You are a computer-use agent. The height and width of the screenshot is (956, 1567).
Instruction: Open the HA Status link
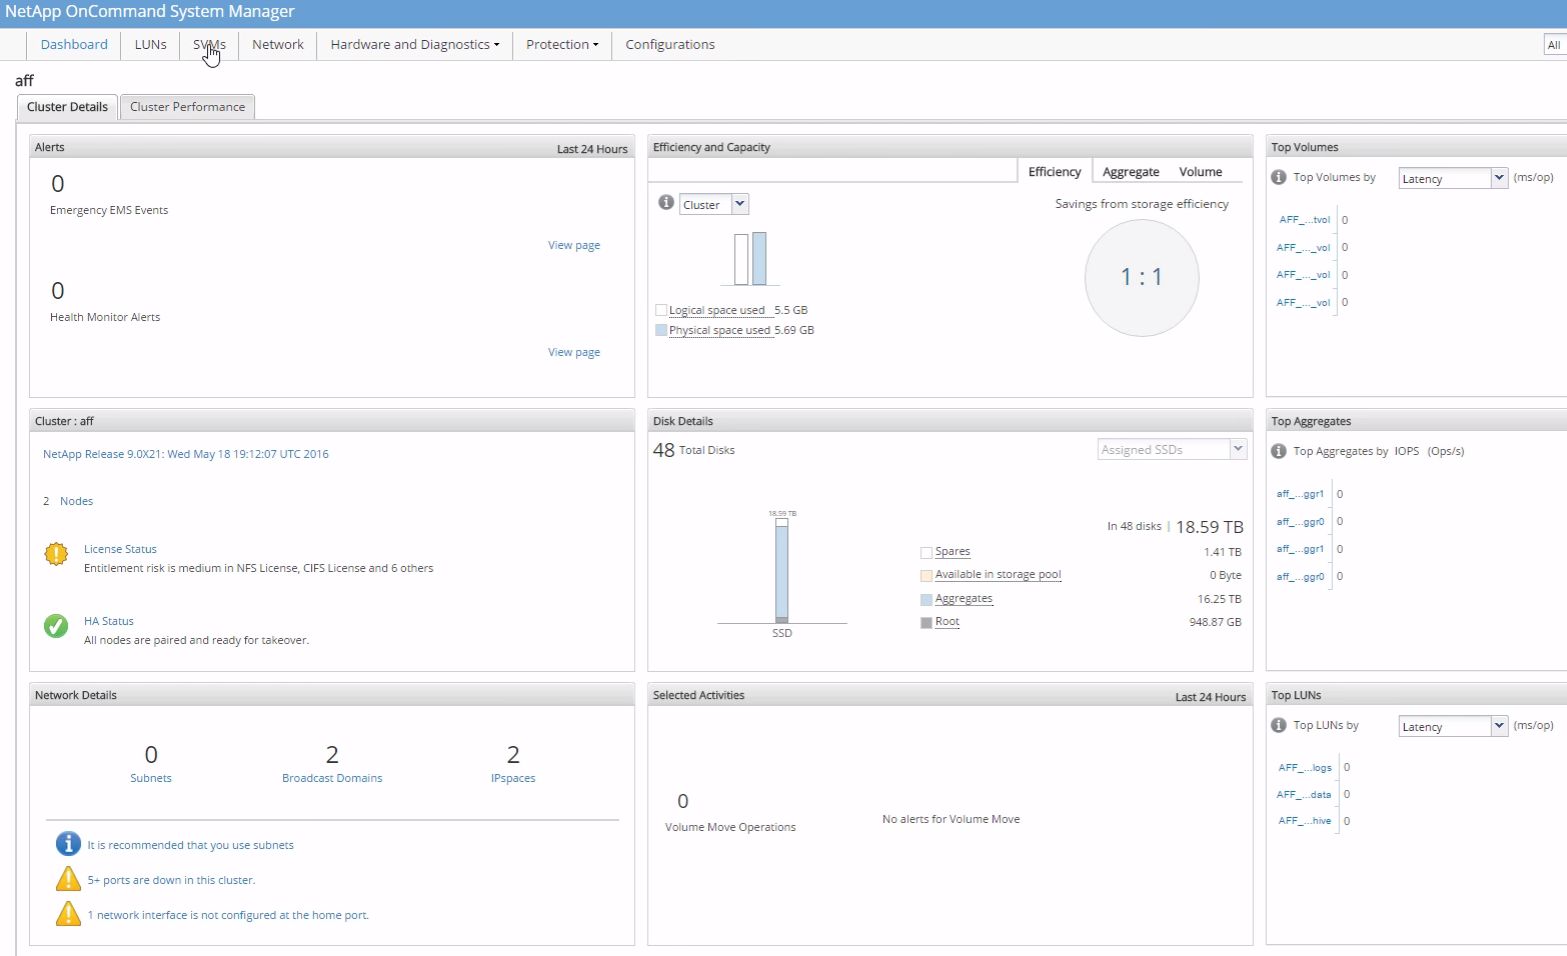click(x=109, y=621)
